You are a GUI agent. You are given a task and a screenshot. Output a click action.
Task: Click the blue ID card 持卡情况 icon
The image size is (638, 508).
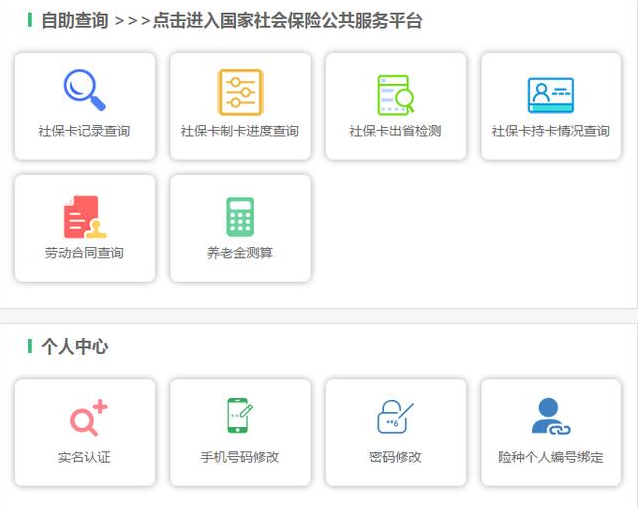[551, 95]
